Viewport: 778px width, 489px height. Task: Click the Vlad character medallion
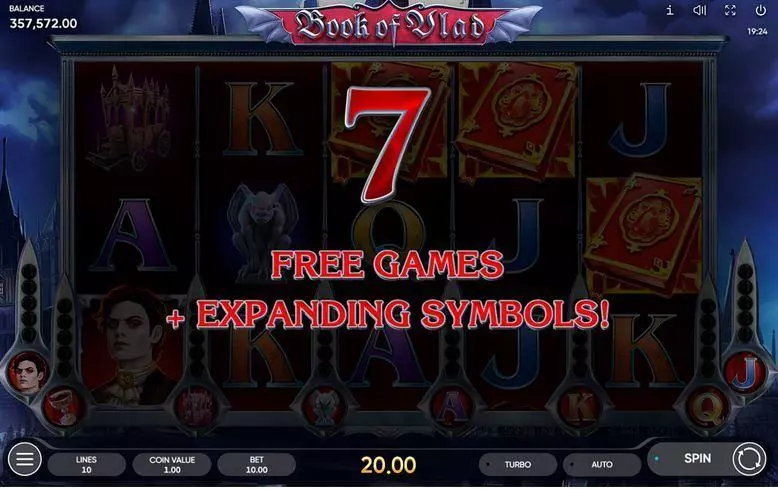(28, 371)
